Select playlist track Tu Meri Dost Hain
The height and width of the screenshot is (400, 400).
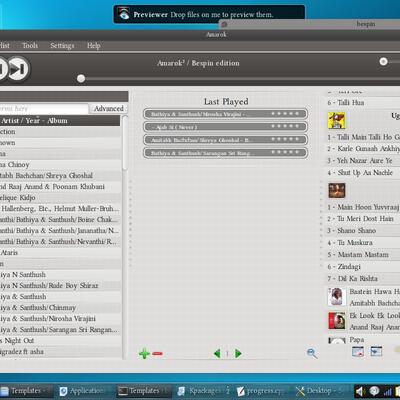pyautogui.click(x=362, y=219)
